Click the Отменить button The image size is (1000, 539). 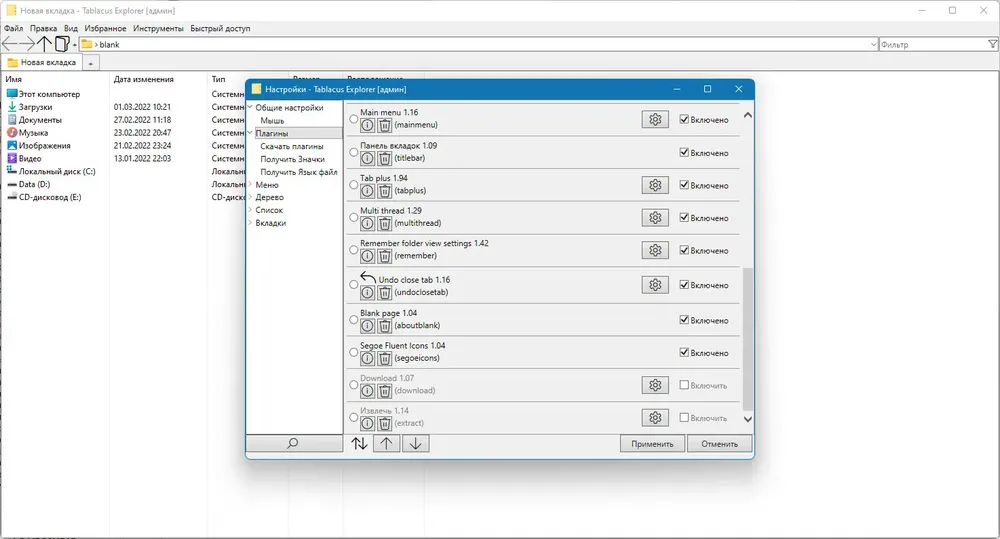click(719, 443)
